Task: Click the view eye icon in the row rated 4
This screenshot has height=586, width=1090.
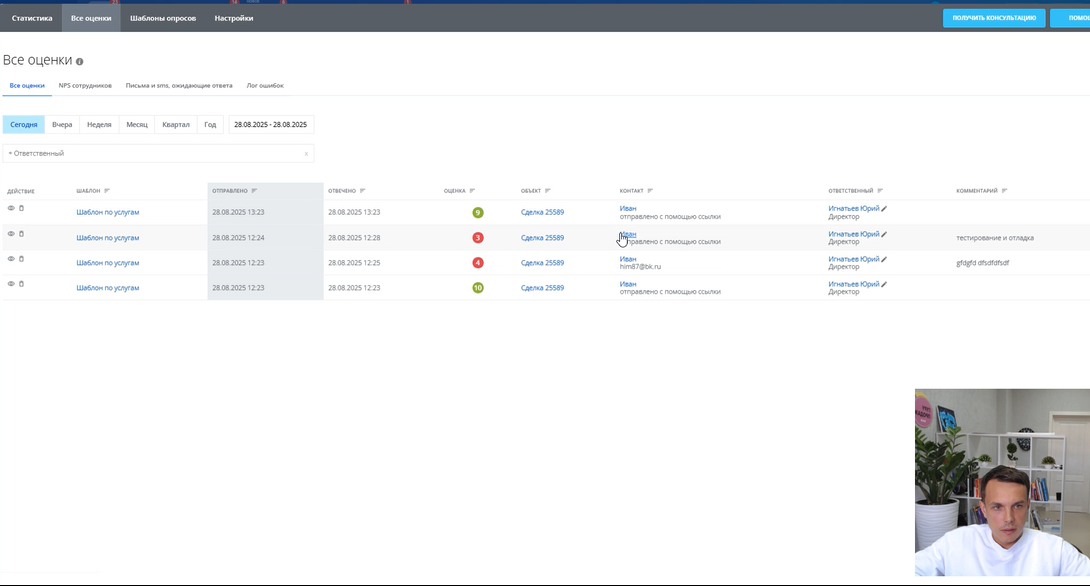Action: coord(11,259)
